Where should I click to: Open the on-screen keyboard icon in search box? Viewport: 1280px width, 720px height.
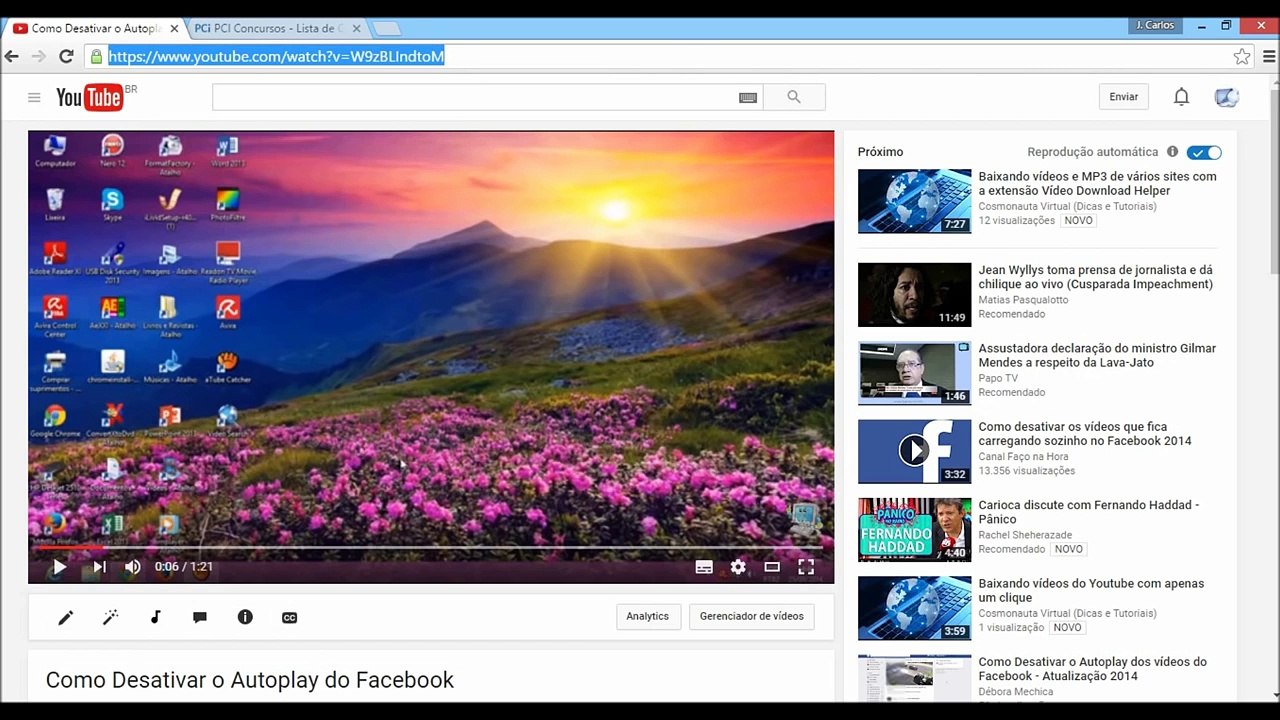click(x=748, y=97)
